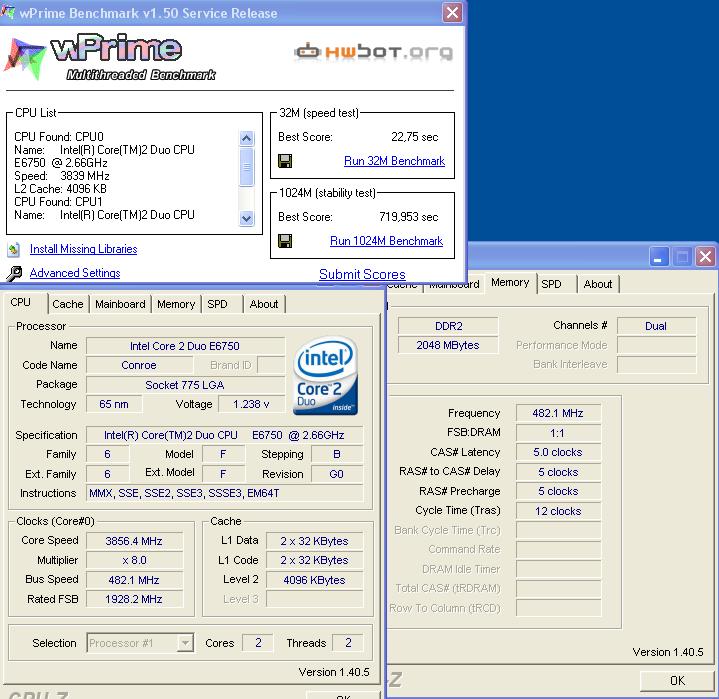Minimize the CPU-Z Memory window
Image resolution: width=719 pixels, height=699 pixels.
(658, 256)
